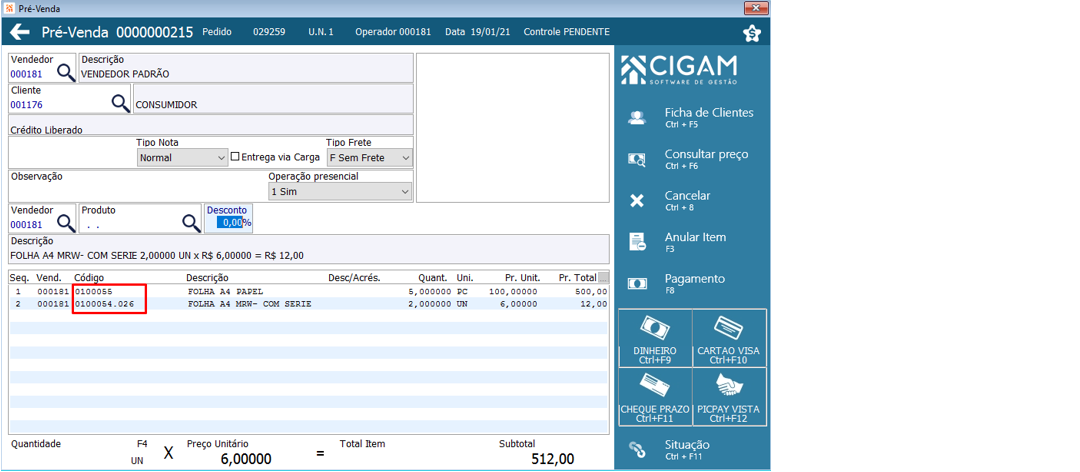Click the Quant. column header

pos(433,278)
